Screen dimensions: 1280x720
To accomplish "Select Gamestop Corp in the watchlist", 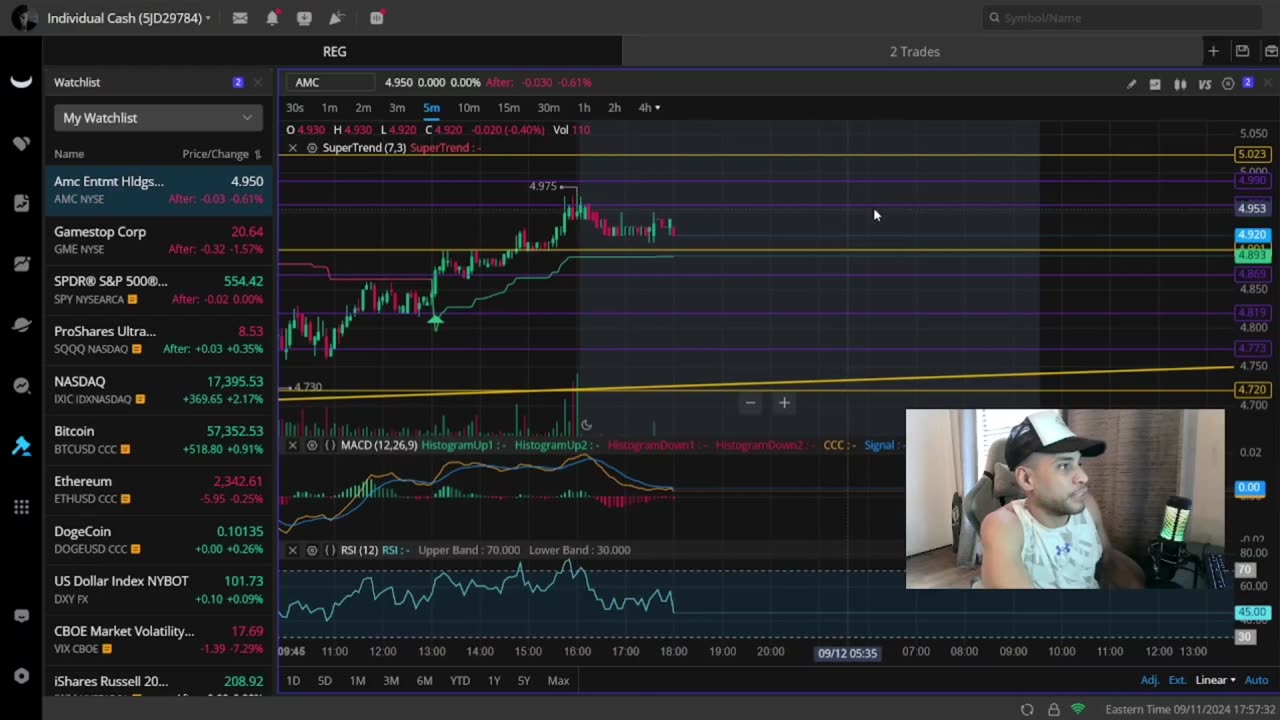I will point(160,240).
